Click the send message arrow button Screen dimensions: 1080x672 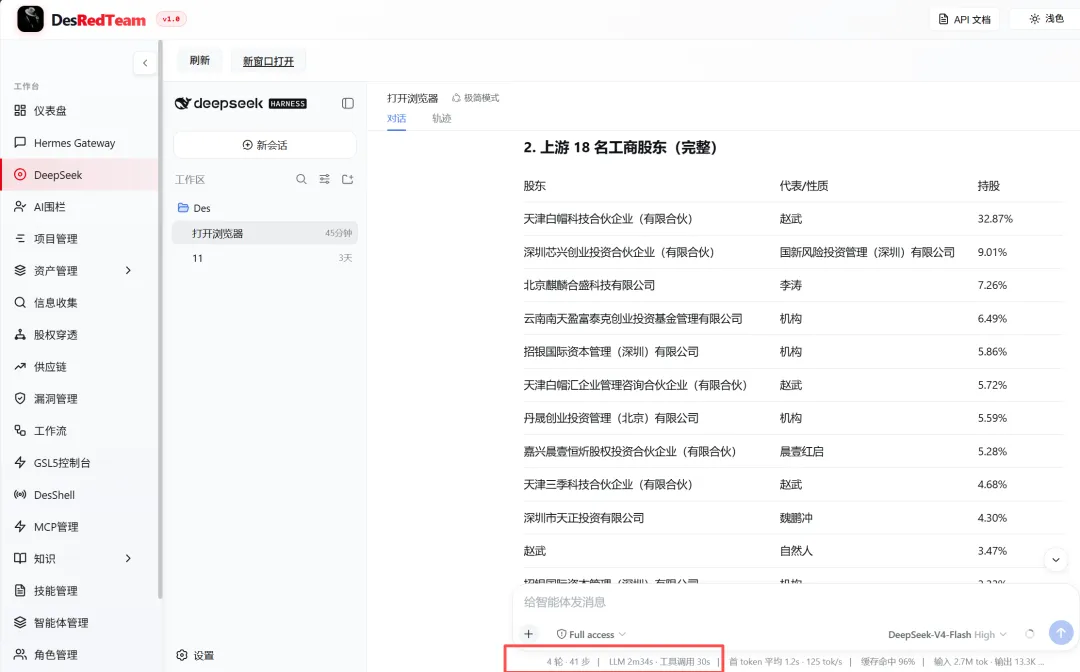pyautogui.click(x=1061, y=632)
